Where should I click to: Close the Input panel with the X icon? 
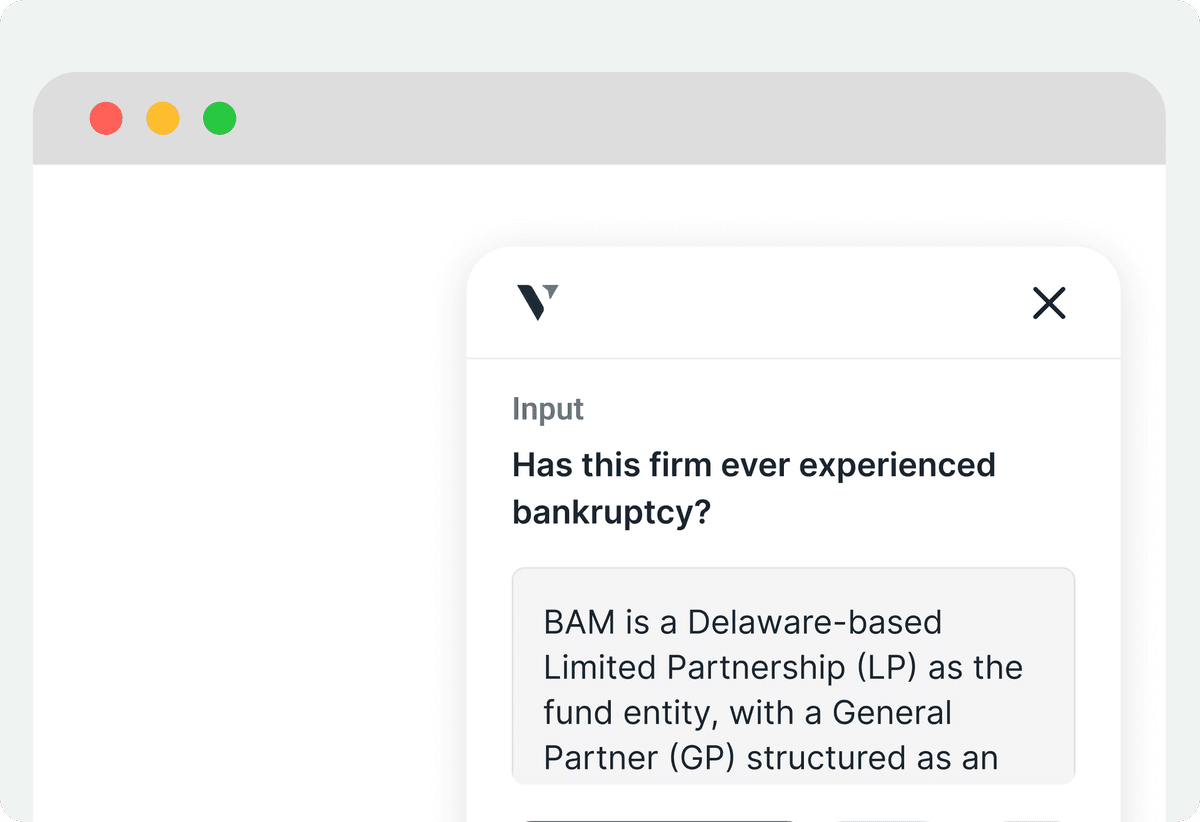1049,303
